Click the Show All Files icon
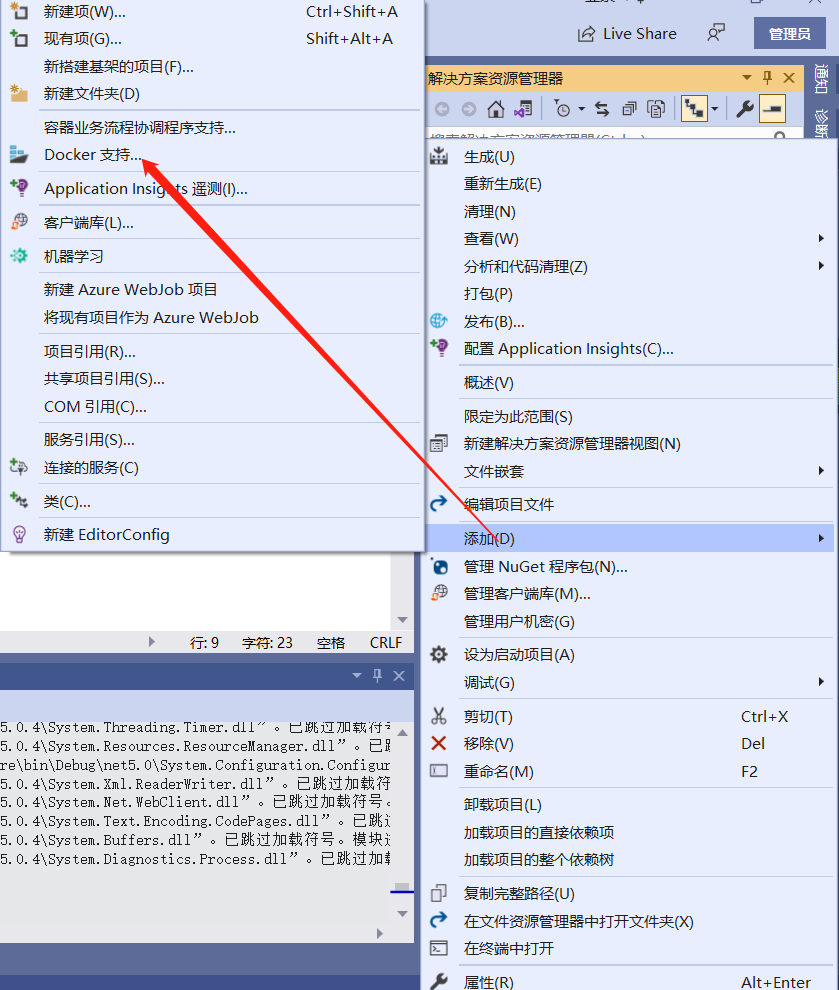 657,109
